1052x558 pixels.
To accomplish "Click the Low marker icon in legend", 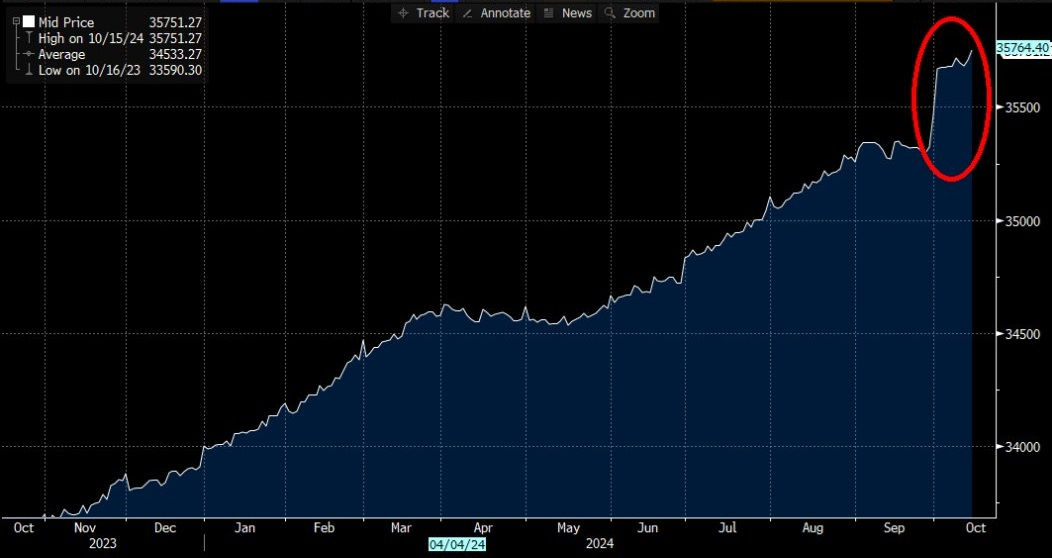I will pyautogui.click(x=29, y=70).
